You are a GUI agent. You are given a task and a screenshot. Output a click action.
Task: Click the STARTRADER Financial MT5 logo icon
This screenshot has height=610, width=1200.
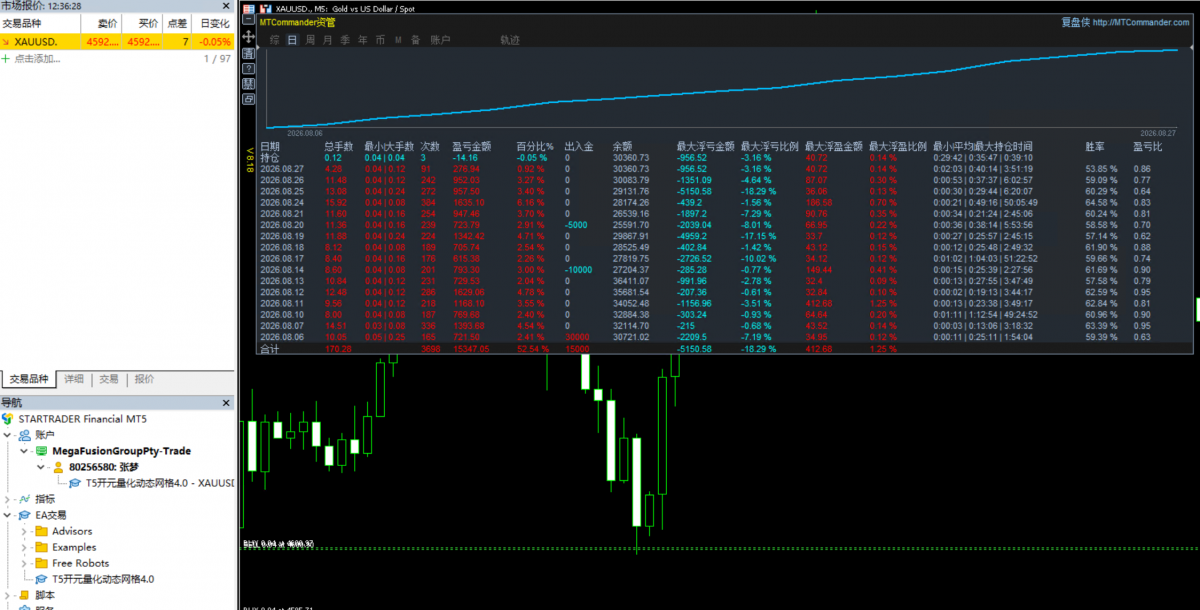(x=7, y=419)
